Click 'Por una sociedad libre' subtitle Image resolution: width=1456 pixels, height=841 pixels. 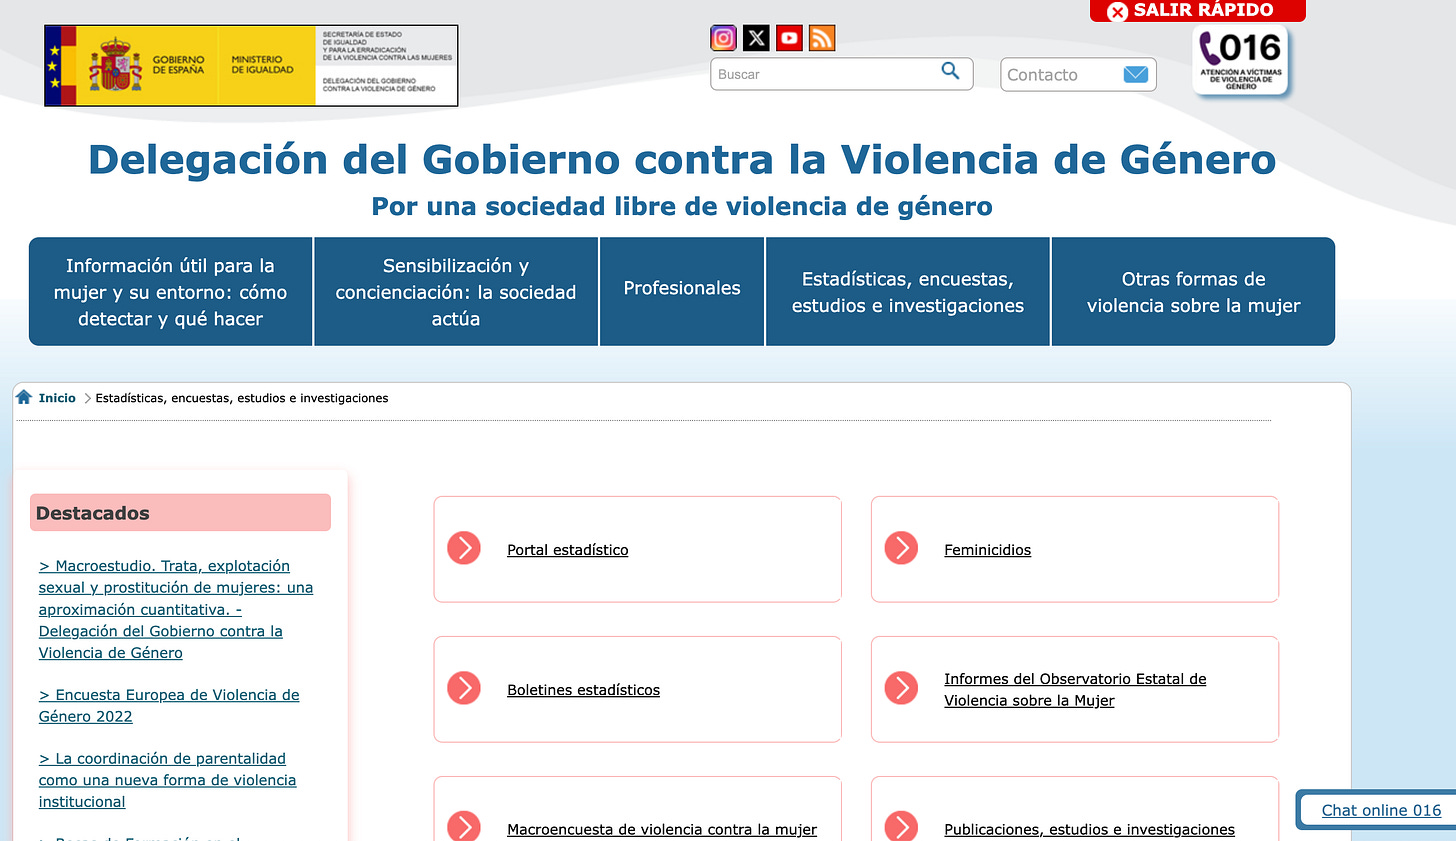pos(682,206)
